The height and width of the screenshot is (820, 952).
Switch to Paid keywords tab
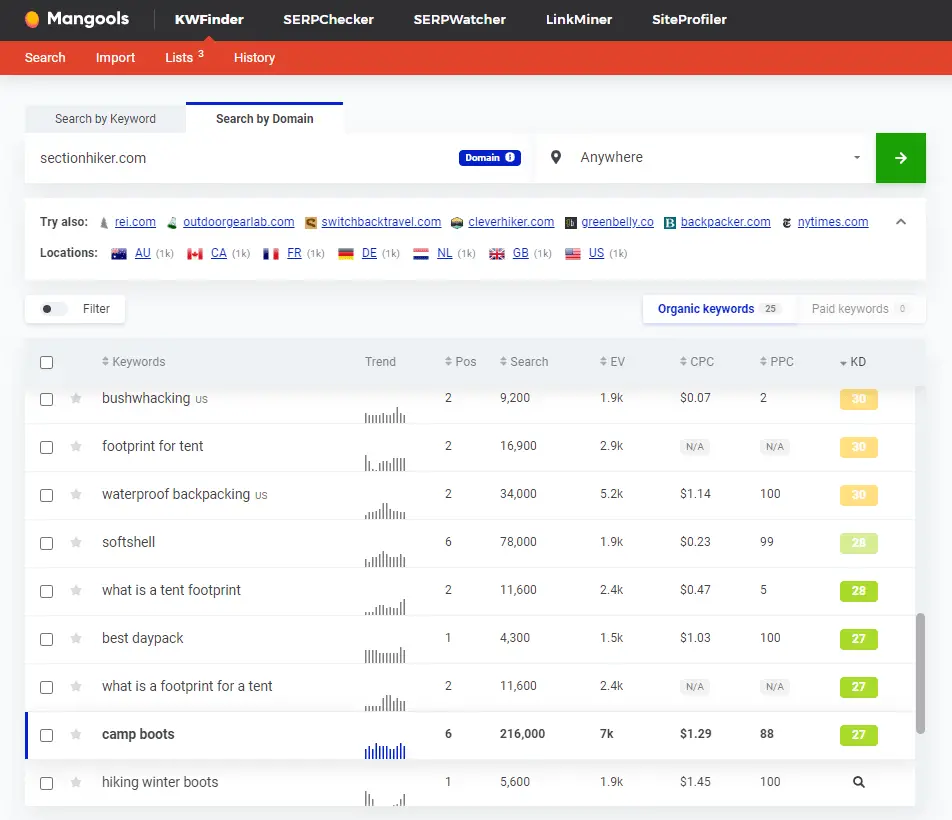(860, 309)
